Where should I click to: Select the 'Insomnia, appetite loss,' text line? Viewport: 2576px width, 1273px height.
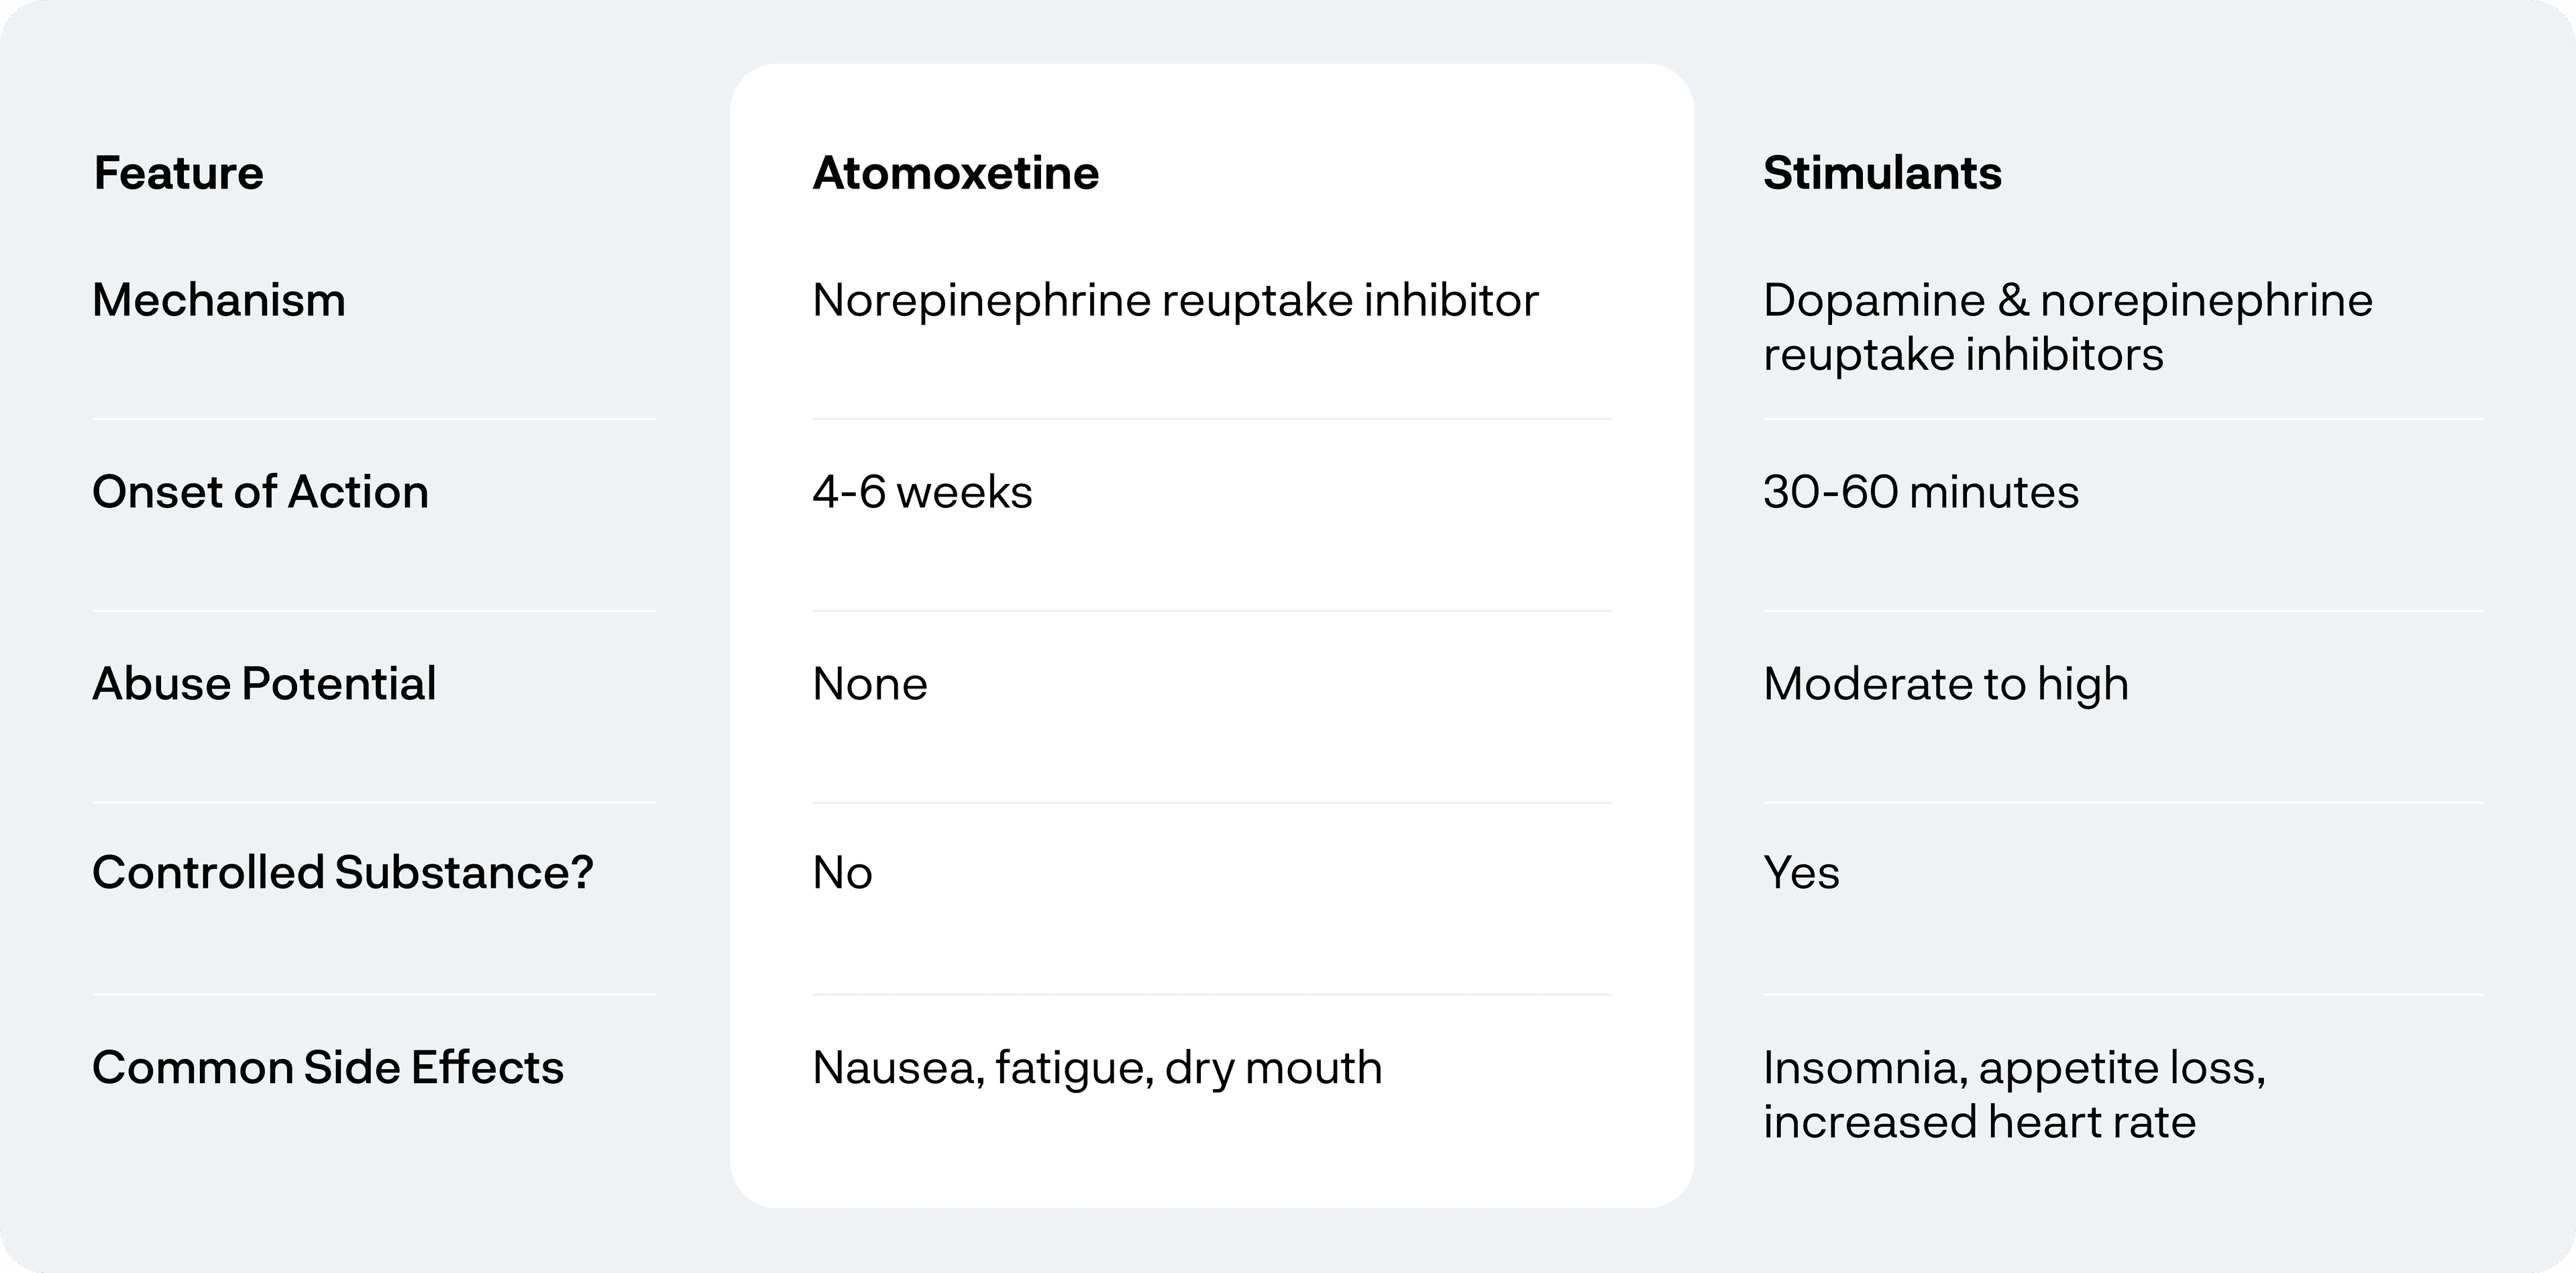[2014, 1067]
